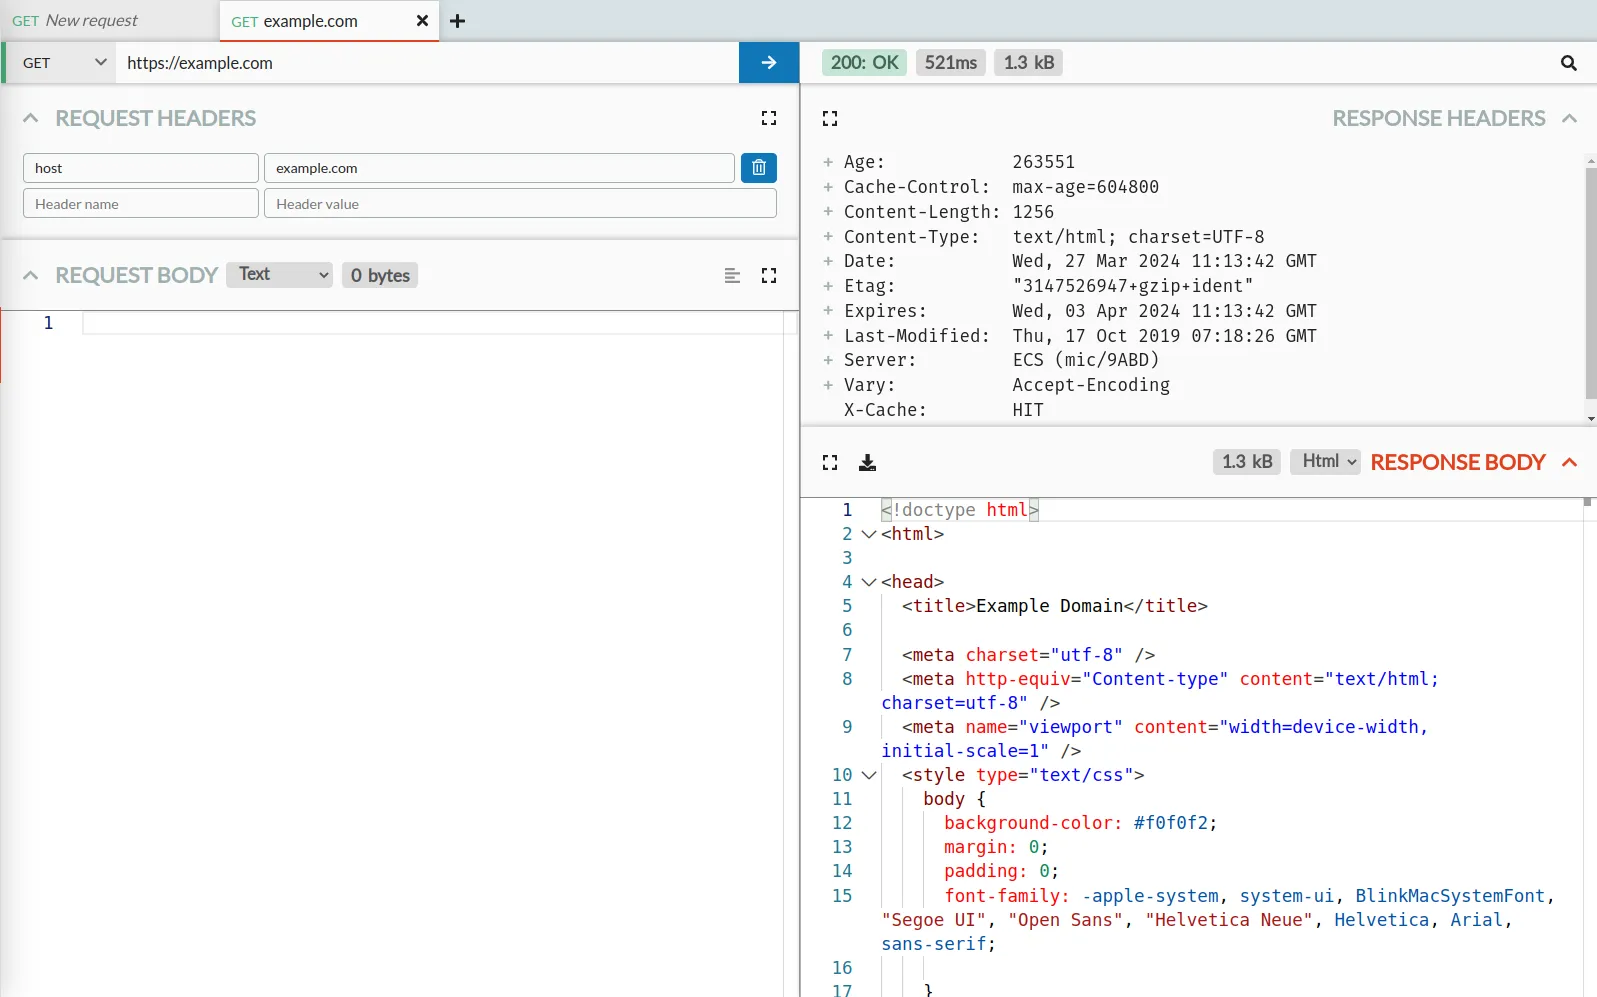Click the 1.3 kB size badge in top bar
The image size is (1597, 997).
click(x=1029, y=62)
